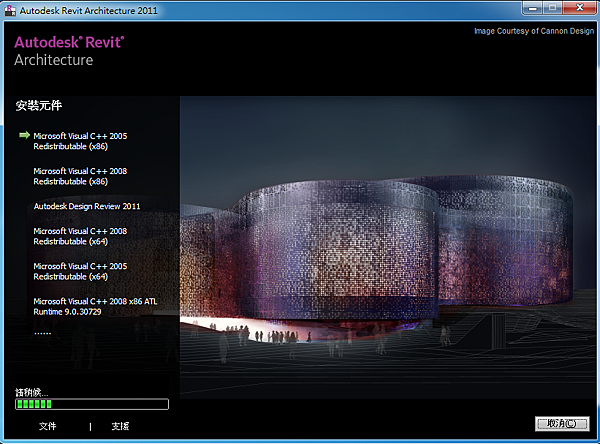Screen dimensions: 600x444
Task: Select Autodesk Design Review 2011 entry
Action: (87, 206)
